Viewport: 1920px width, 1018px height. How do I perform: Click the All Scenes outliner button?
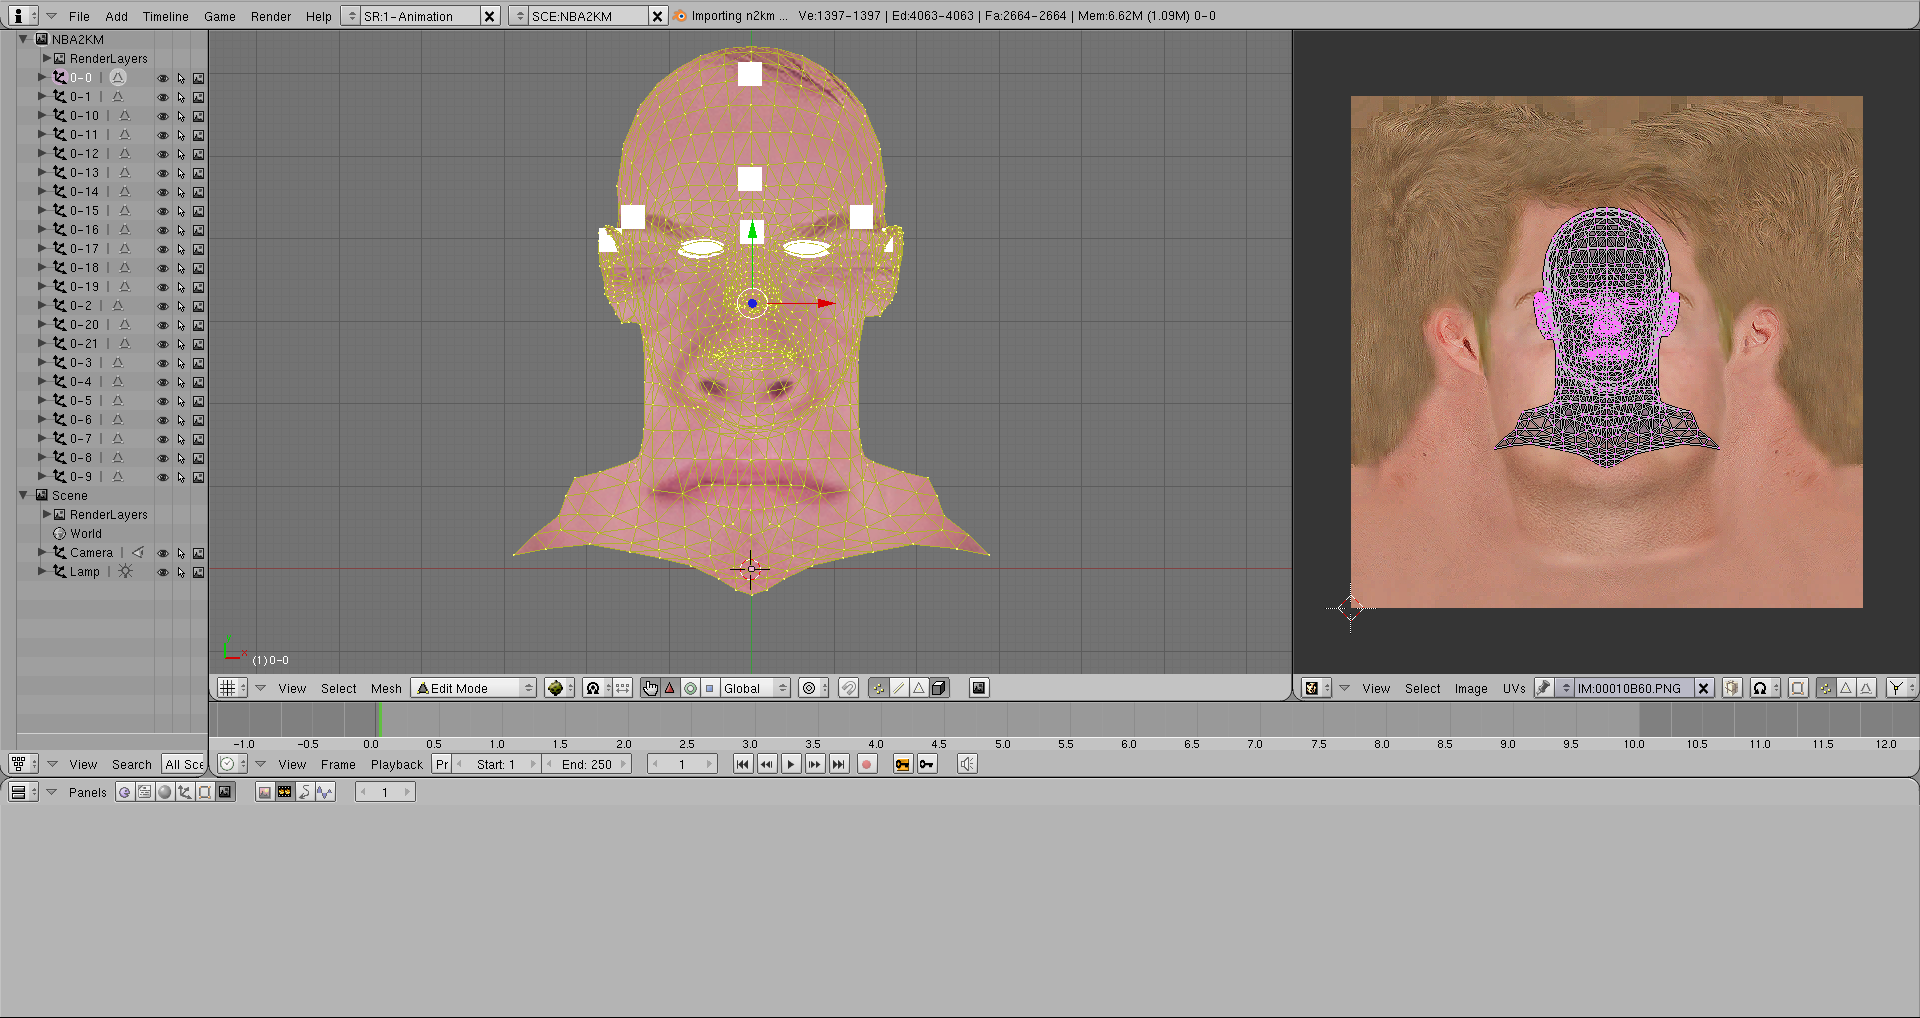coord(184,764)
